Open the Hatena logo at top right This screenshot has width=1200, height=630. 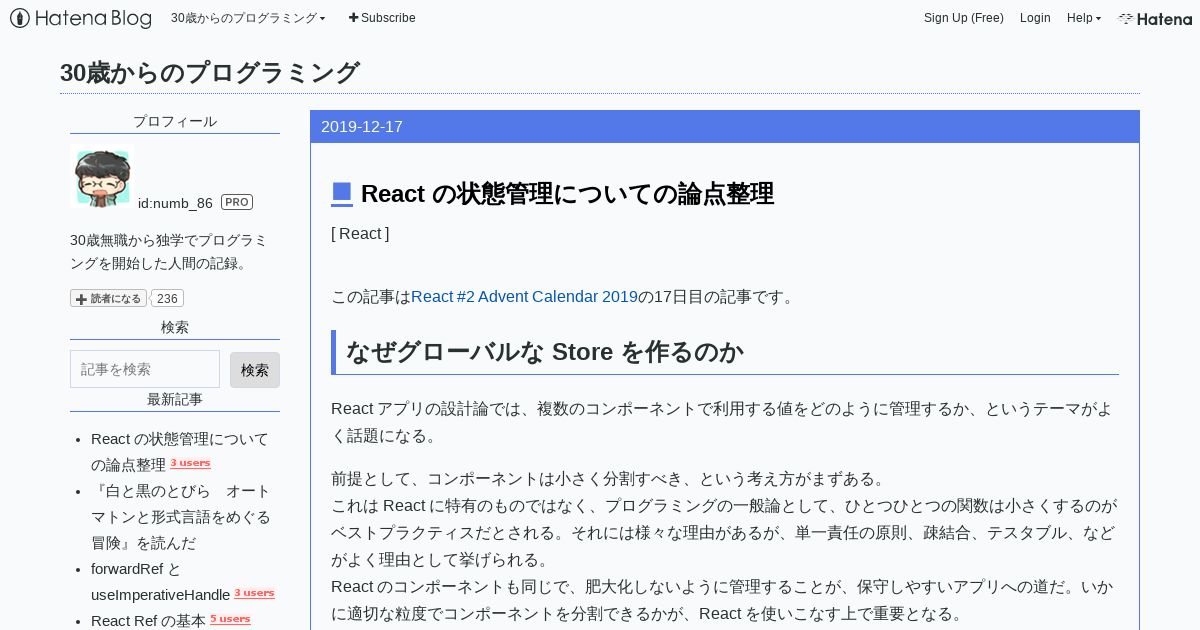[1155, 18]
